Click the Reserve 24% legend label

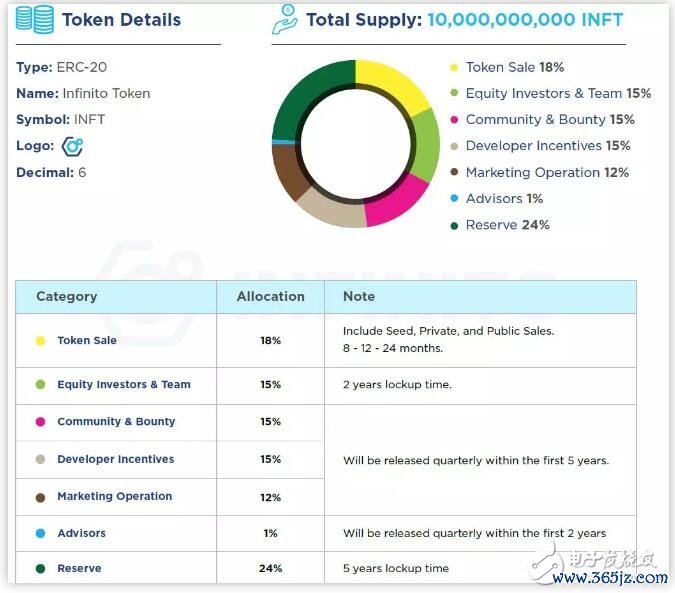point(508,225)
